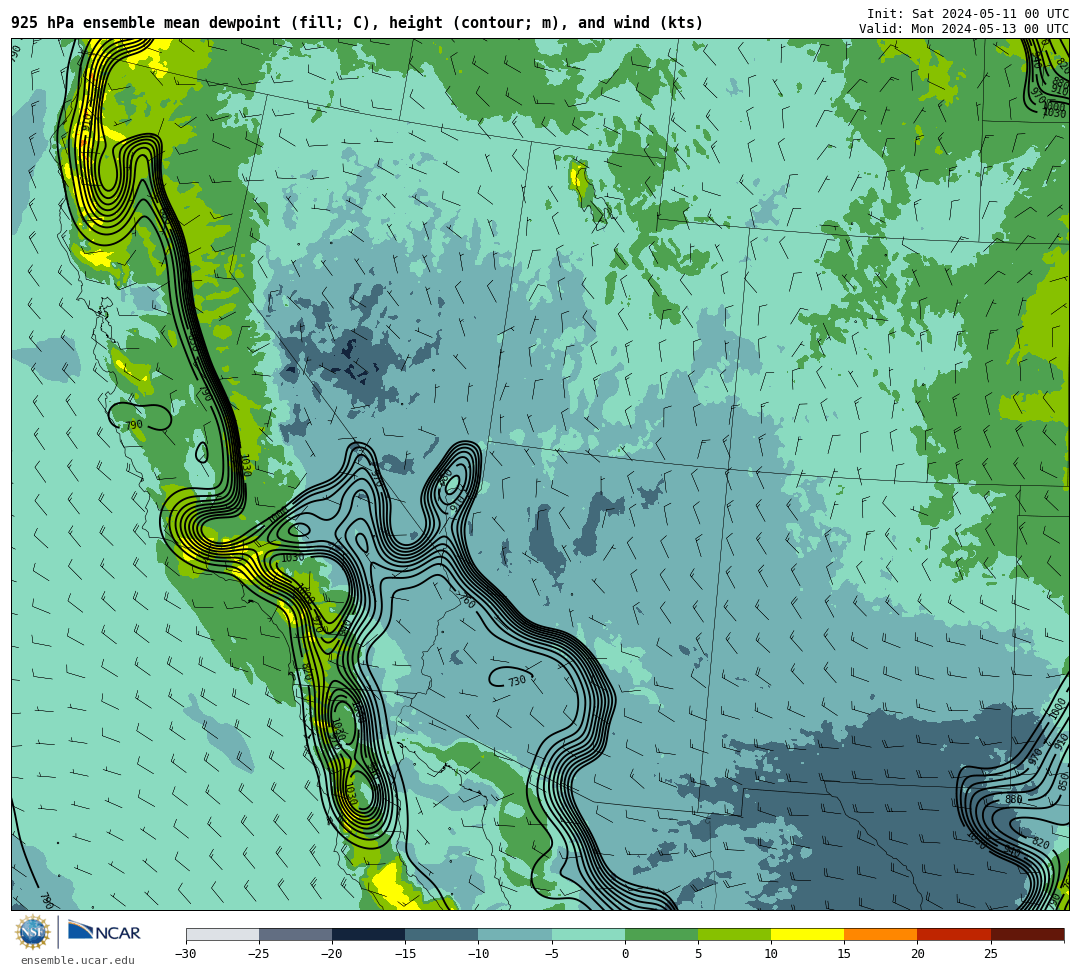The height and width of the screenshot is (973, 1080).
Task: Click the dark brown colorbar swatch above 25
Action: click(1028, 934)
